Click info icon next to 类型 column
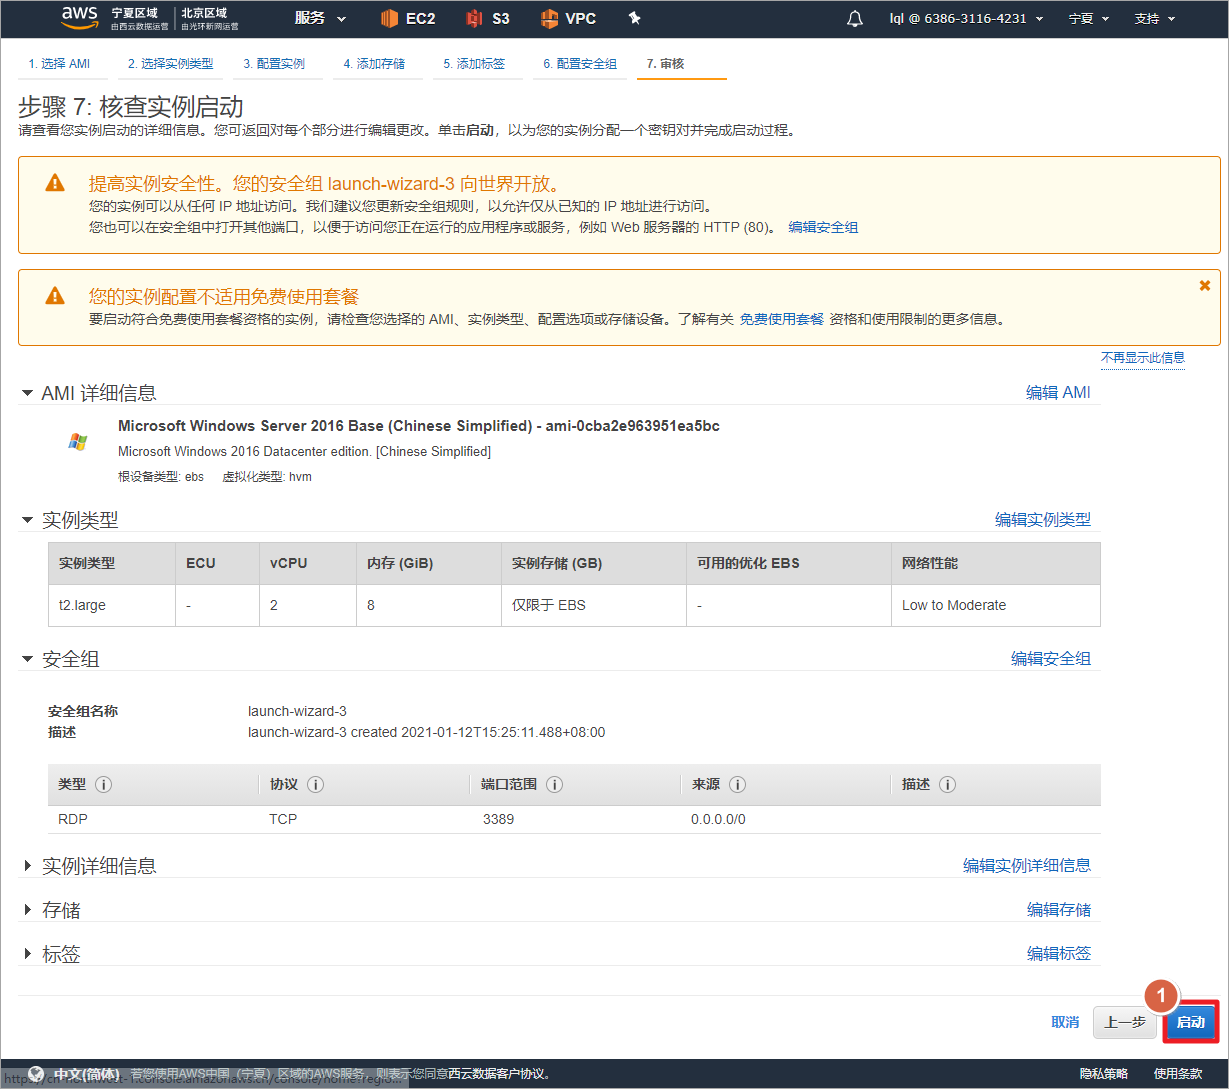Viewport: 1229px width, 1089px height. click(103, 785)
